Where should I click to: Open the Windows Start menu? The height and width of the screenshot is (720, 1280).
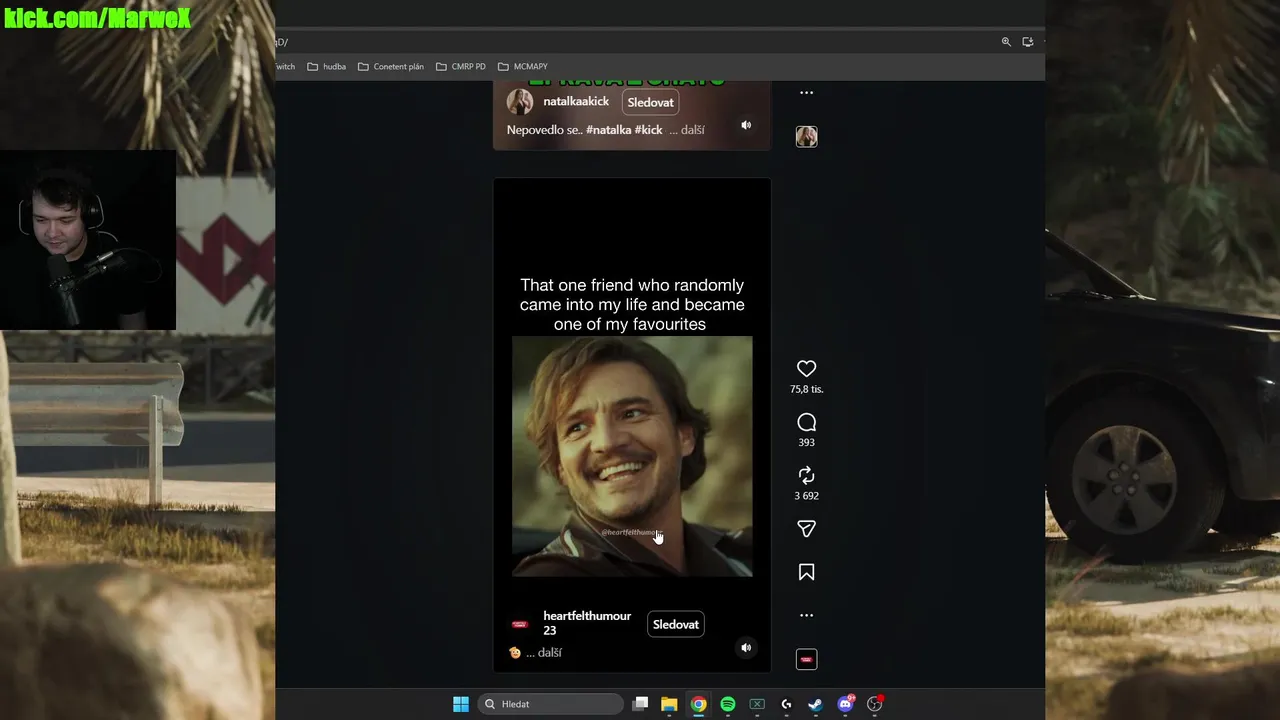tap(461, 704)
